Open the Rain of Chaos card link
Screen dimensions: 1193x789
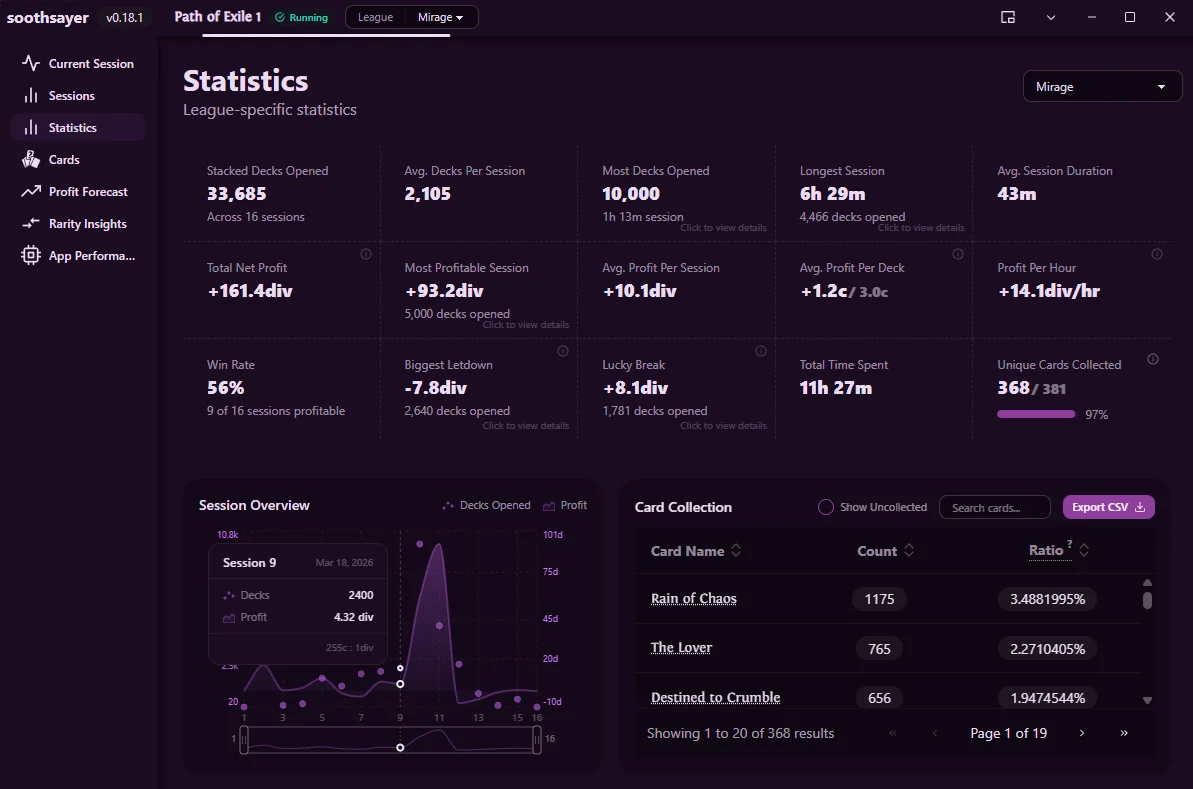[694, 599]
